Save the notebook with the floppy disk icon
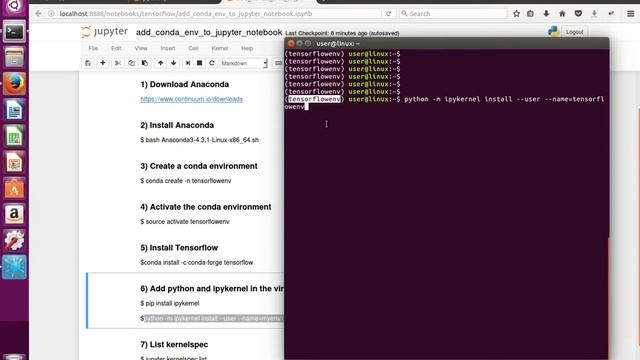 pos(88,63)
